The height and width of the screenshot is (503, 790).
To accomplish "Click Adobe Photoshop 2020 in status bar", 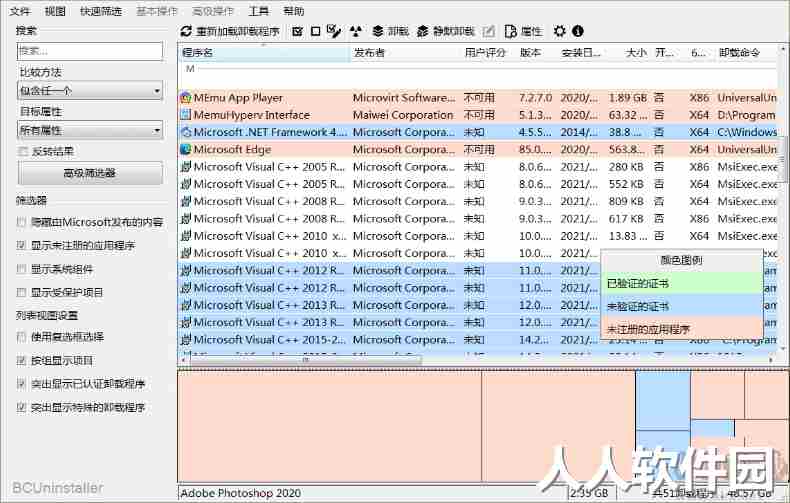I will pyautogui.click(x=241, y=493).
